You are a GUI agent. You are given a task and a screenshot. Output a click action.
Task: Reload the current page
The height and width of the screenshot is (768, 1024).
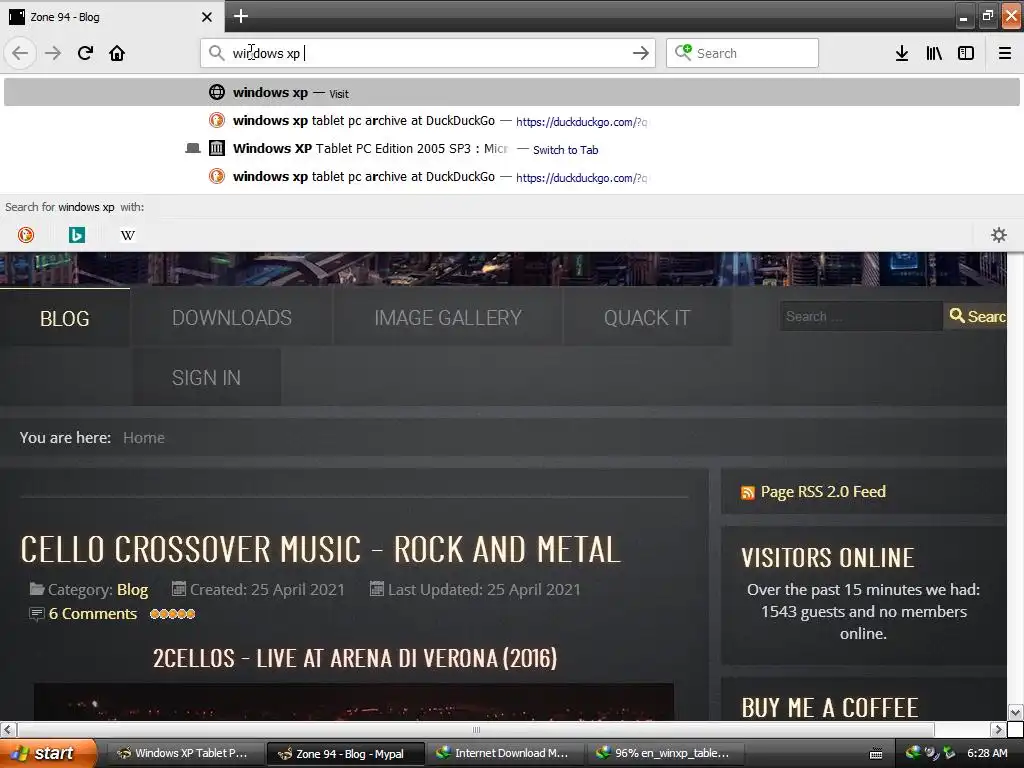[85, 53]
